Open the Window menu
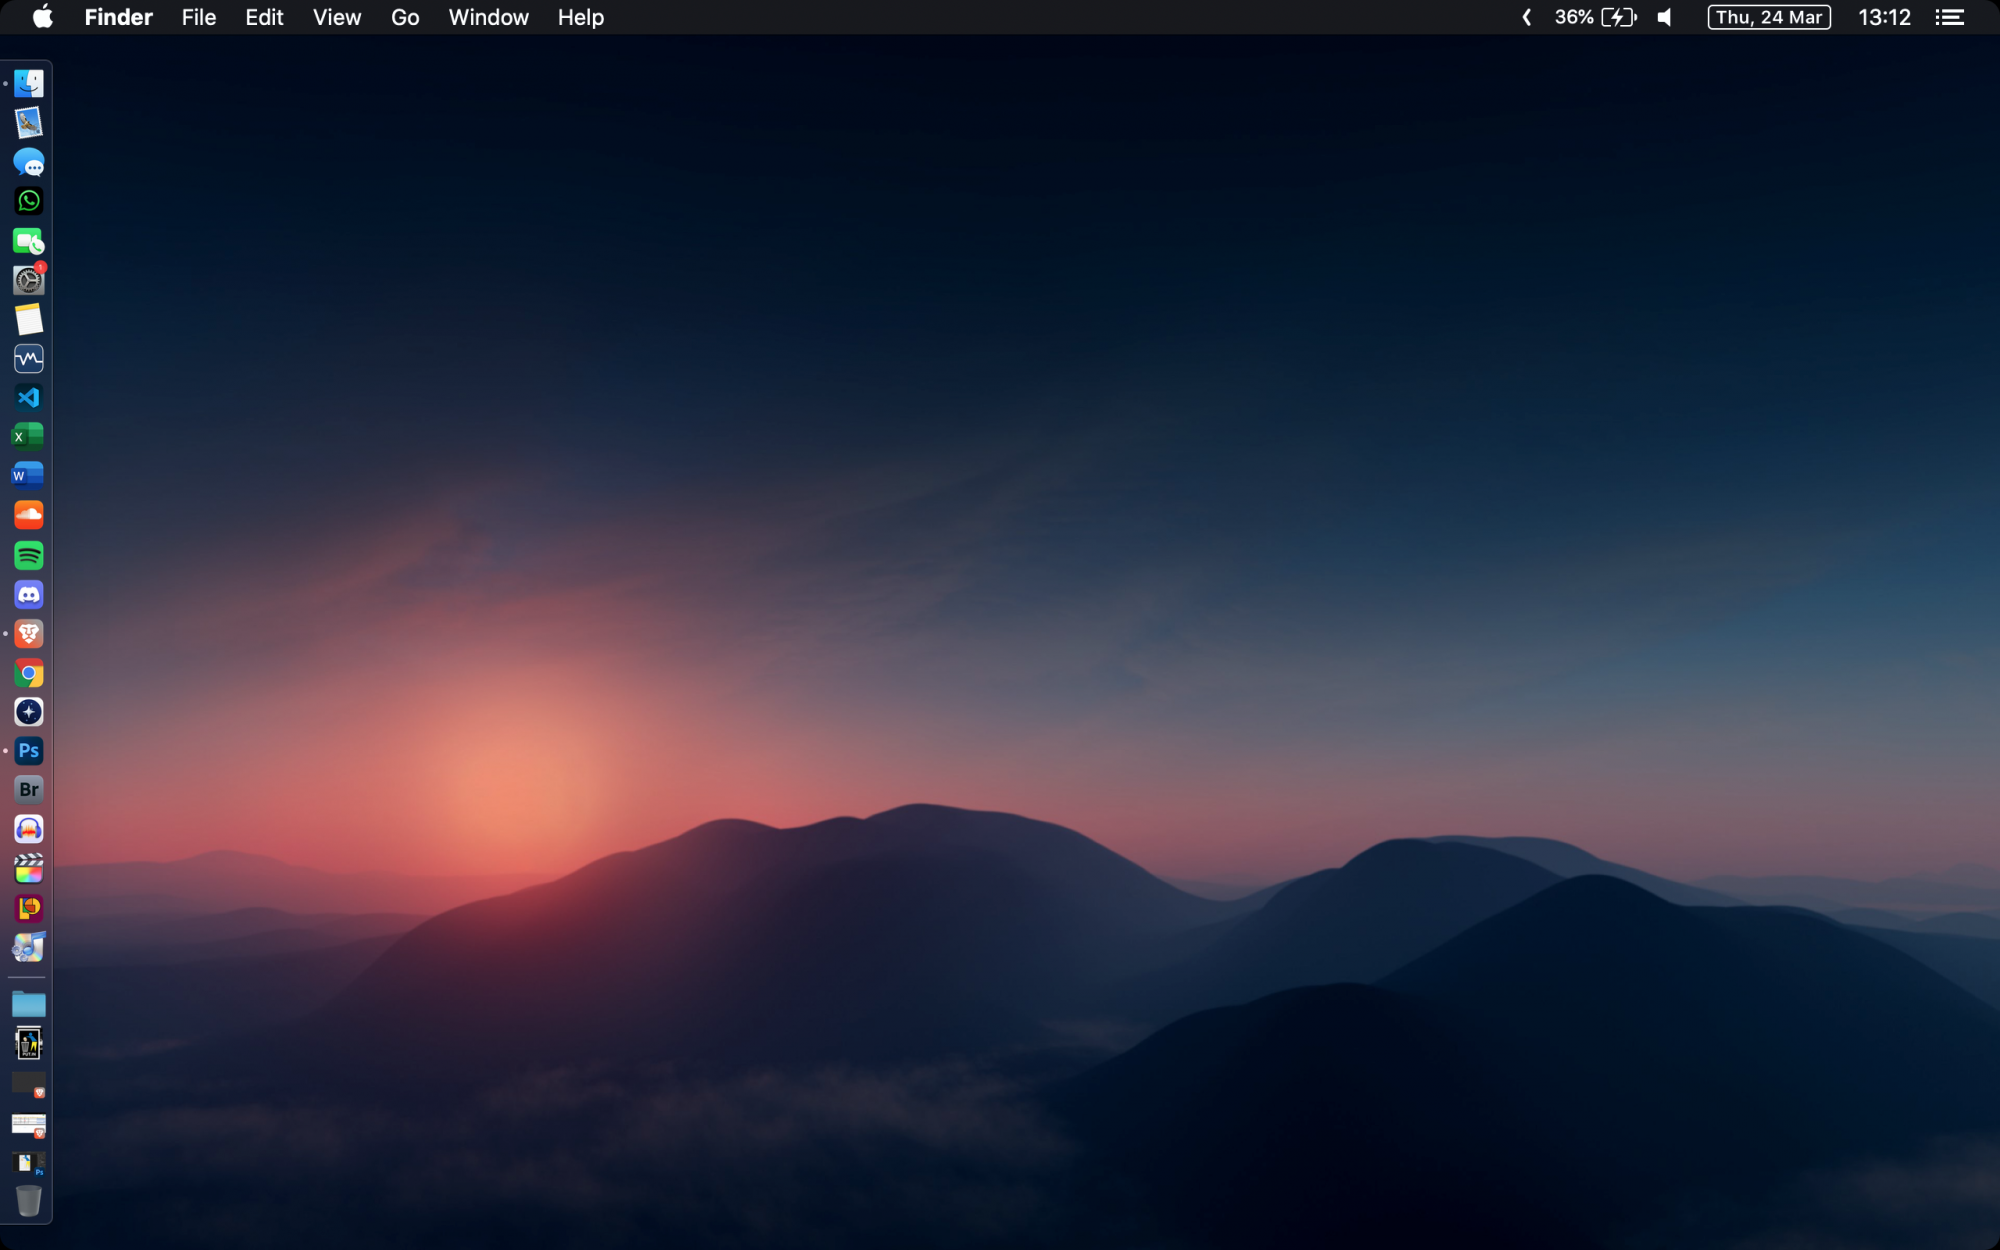This screenshot has height=1250, width=2000. pyautogui.click(x=488, y=17)
